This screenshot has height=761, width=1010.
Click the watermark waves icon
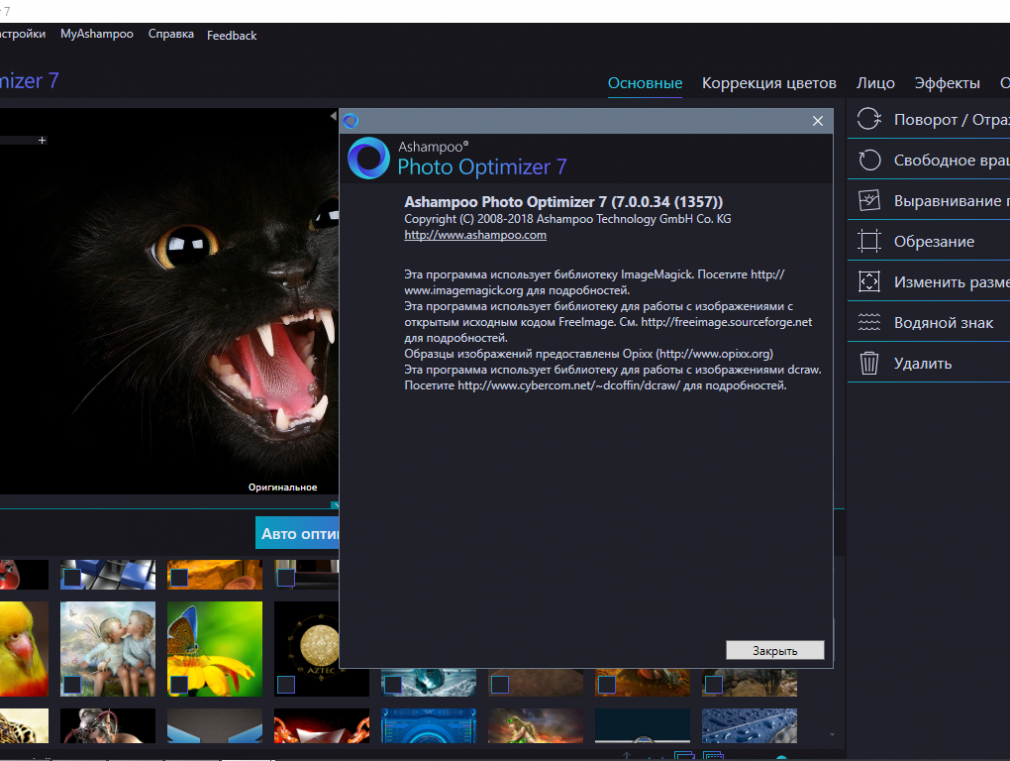click(869, 322)
